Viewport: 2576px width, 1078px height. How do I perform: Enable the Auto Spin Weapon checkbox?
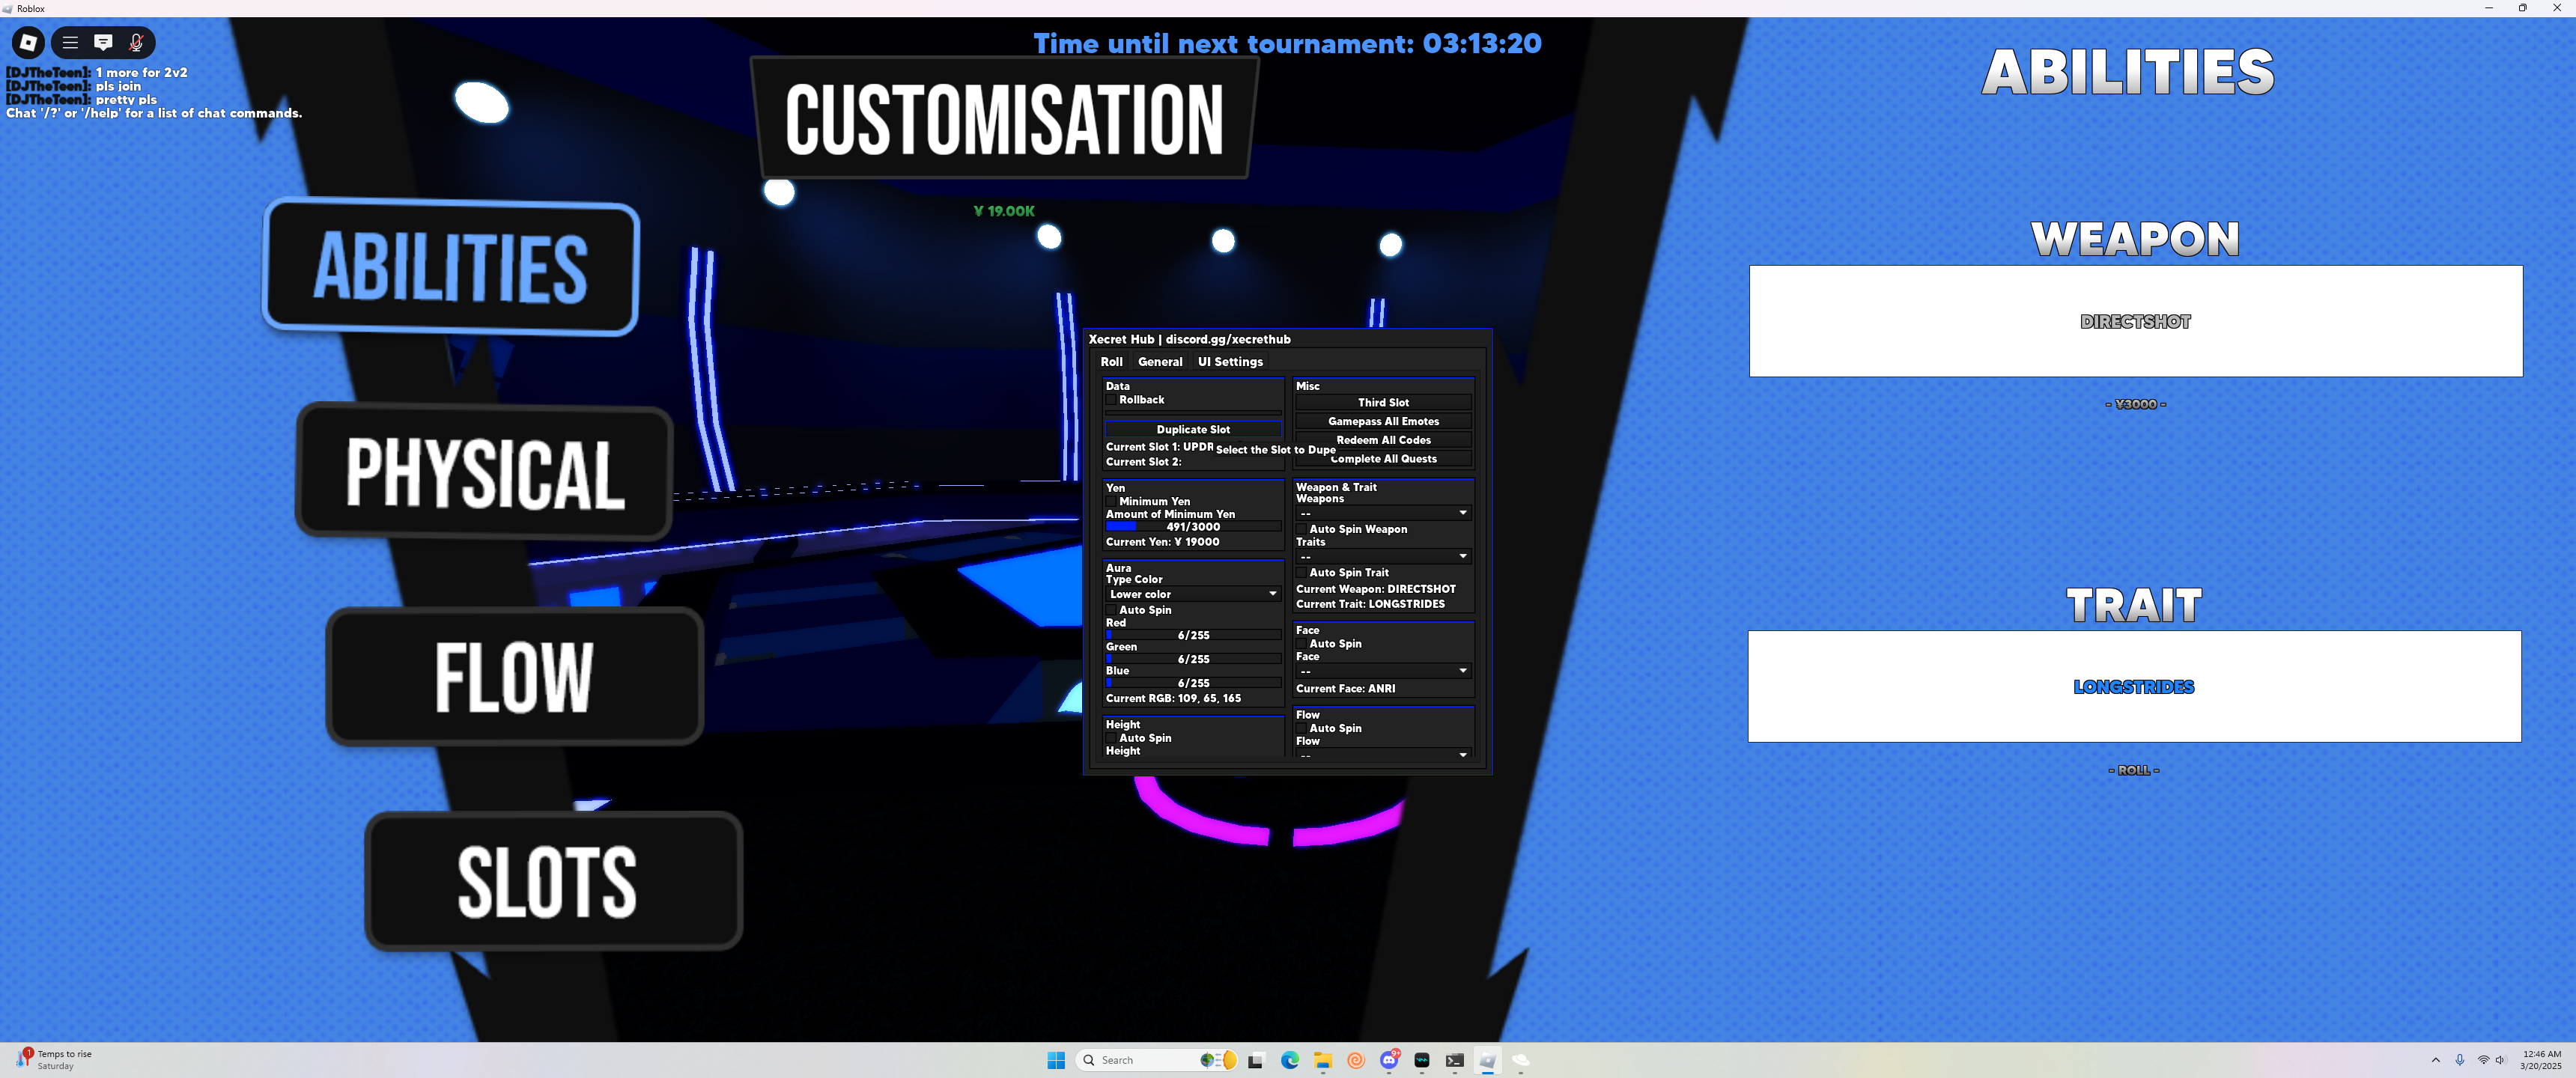1302,529
